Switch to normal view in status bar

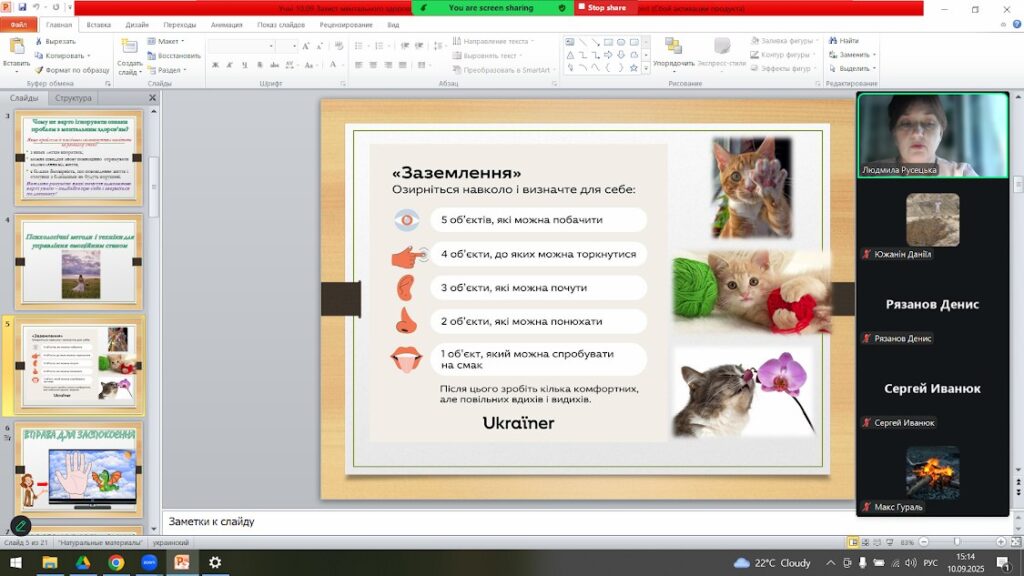click(853, 542)
